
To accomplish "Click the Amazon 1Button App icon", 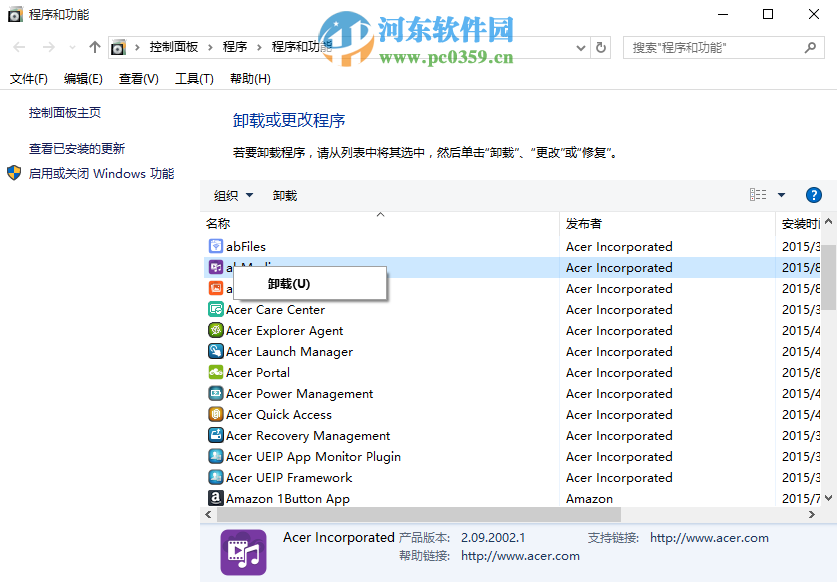I will click(x=216, y=498).
